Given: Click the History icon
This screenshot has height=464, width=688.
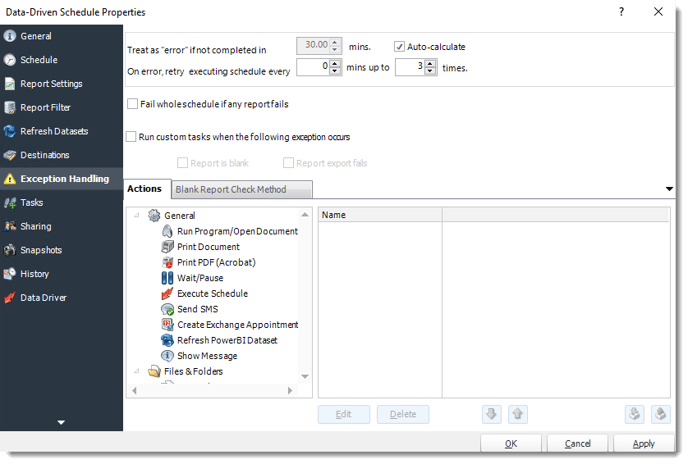Looking at the screenshot, I should 10,274.
